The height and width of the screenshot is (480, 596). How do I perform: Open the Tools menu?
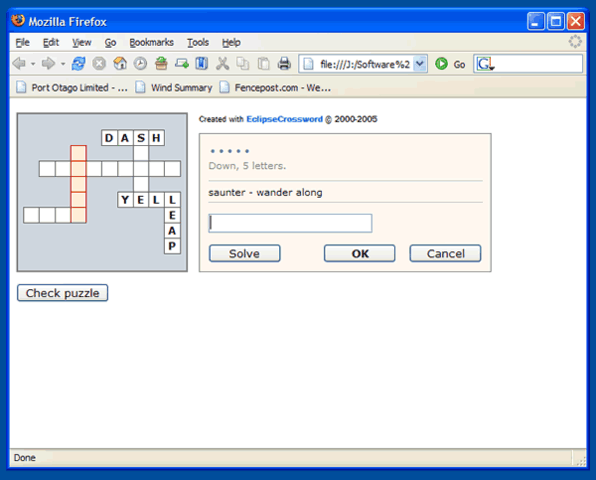198,42
